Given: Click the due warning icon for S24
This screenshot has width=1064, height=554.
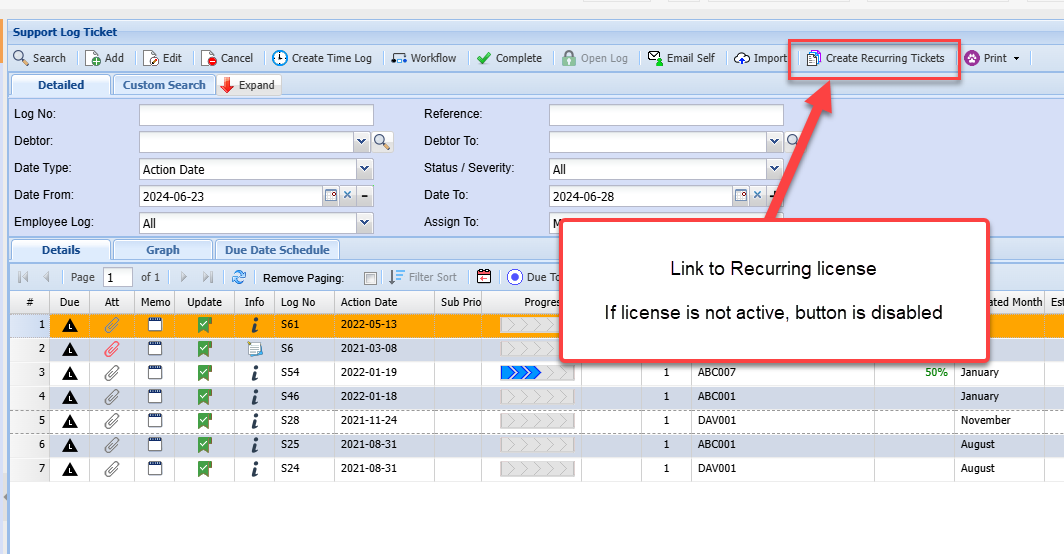Looking at the screenshot, I should [x=69, y=470].
